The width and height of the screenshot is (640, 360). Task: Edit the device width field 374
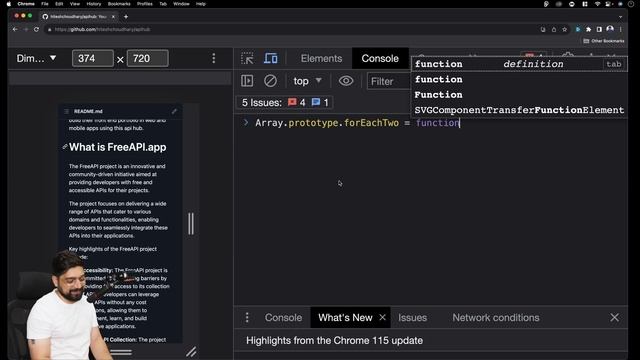(x=93, y=58)
